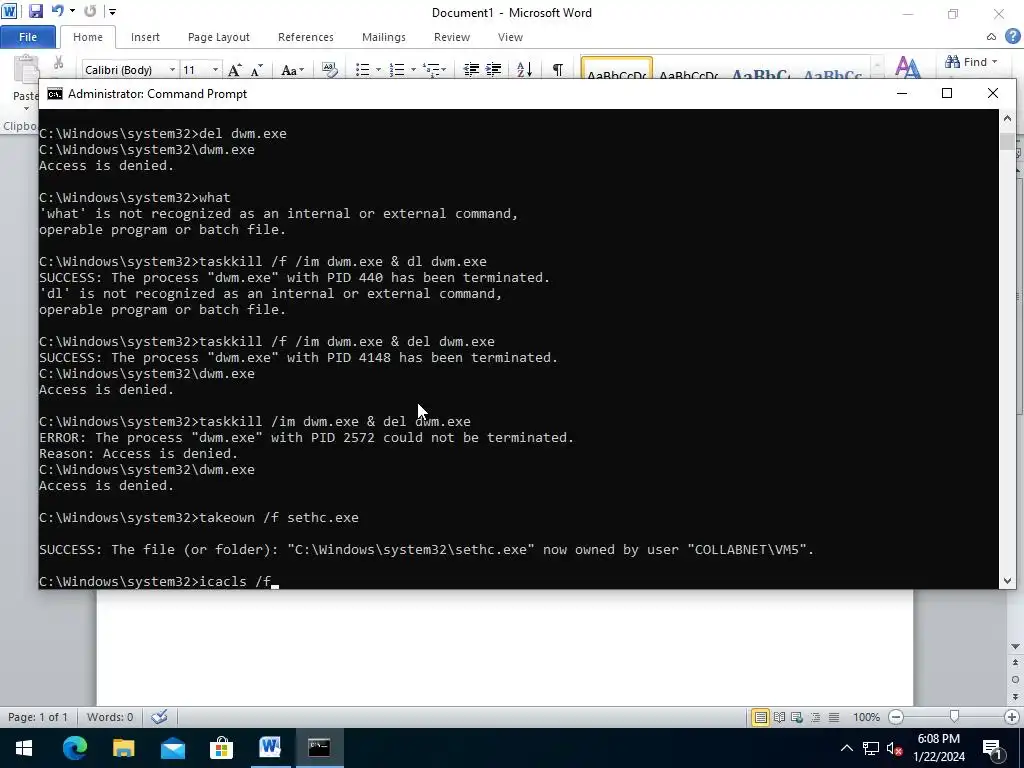Open the Change Case menu
Screen dimensions: 1024x768
click(292, 70)
